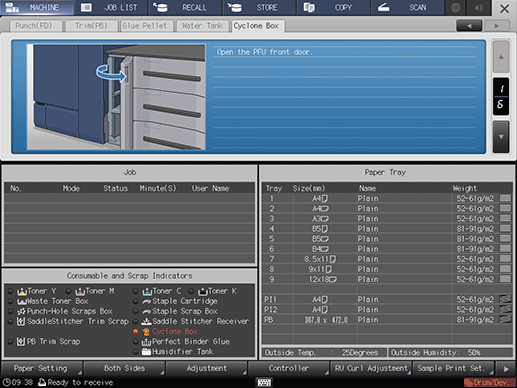Expand the Paper Setting button menu

(42, 368)
